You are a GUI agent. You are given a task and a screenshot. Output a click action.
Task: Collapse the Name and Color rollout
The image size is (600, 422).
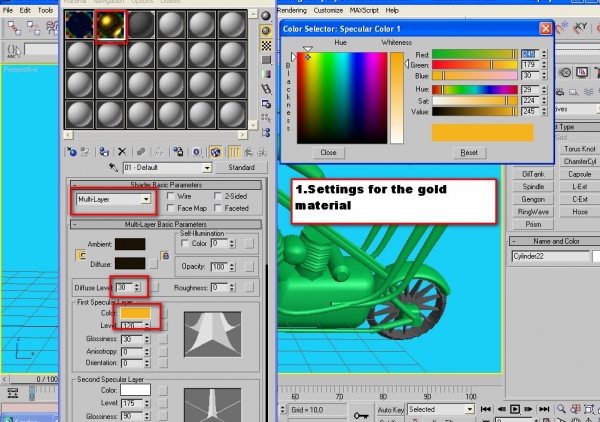pos(554,241)
